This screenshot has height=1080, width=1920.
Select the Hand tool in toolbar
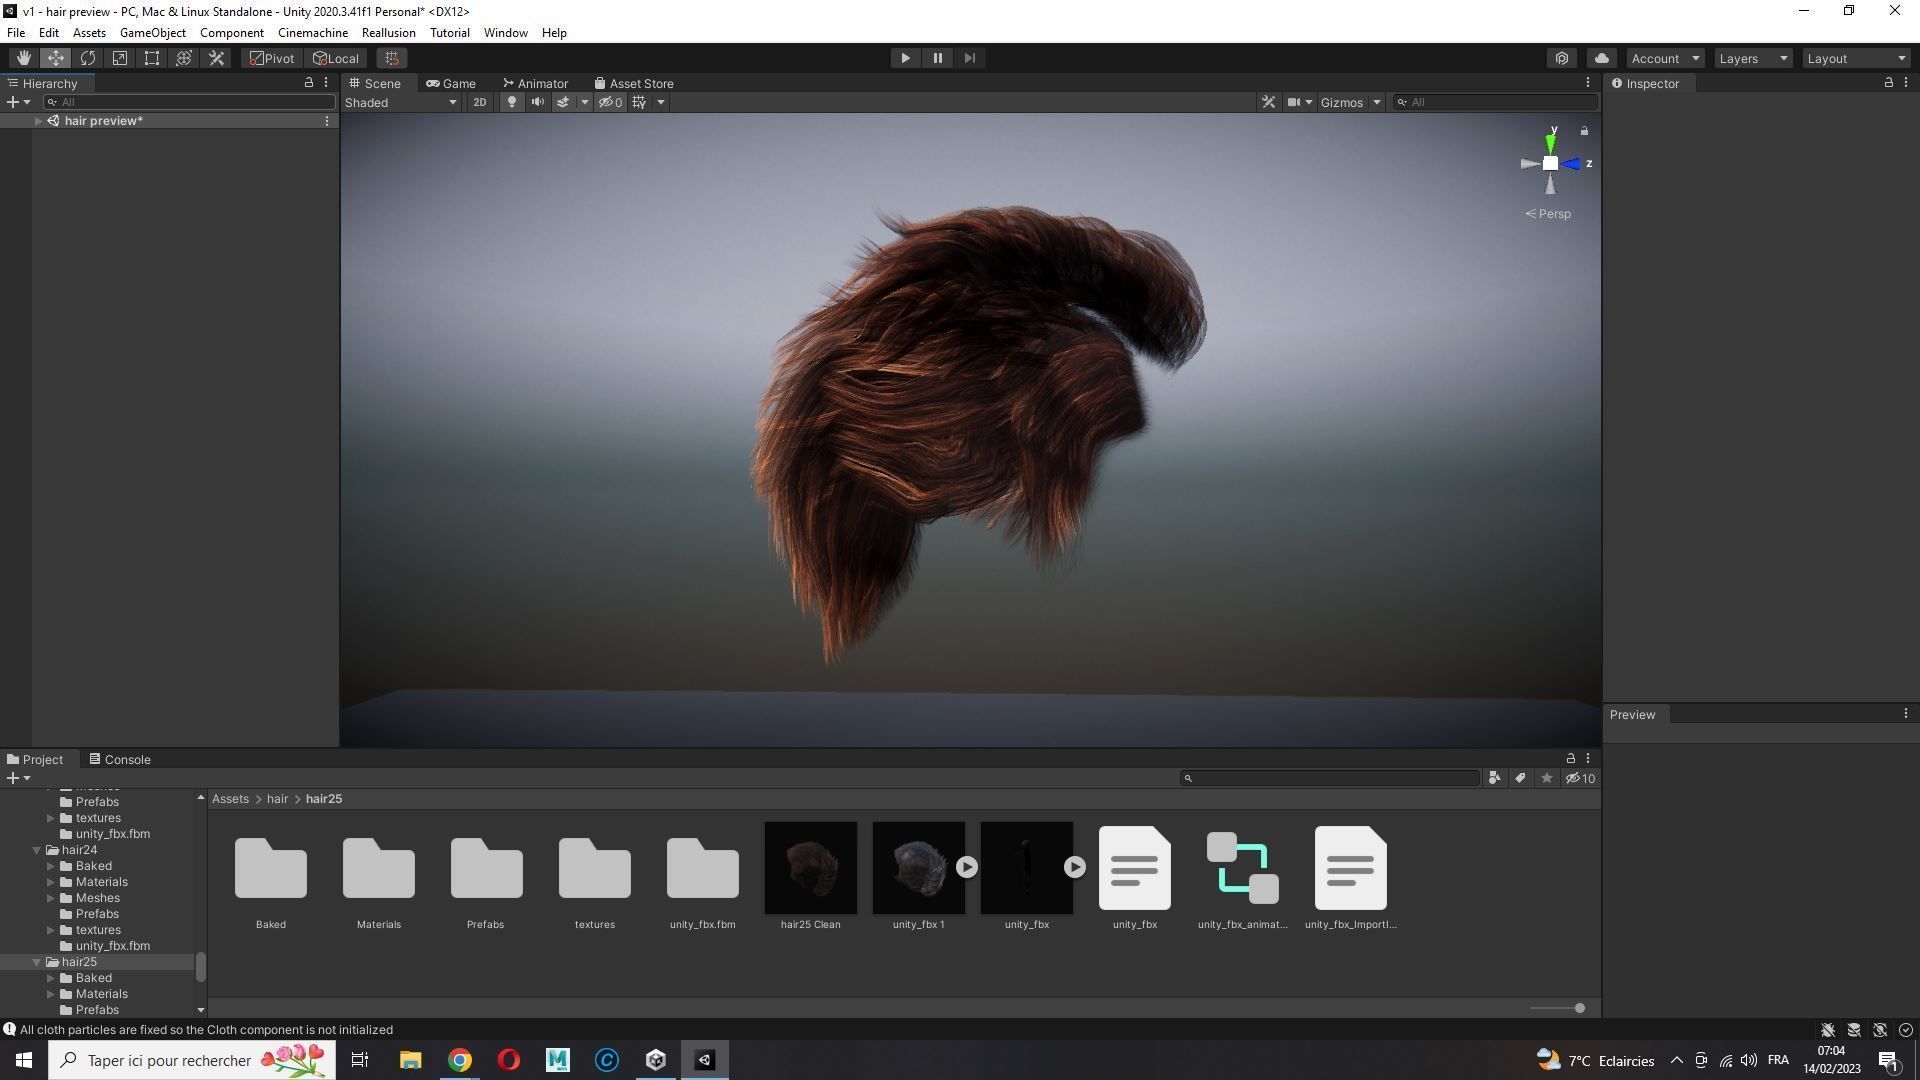23,58
